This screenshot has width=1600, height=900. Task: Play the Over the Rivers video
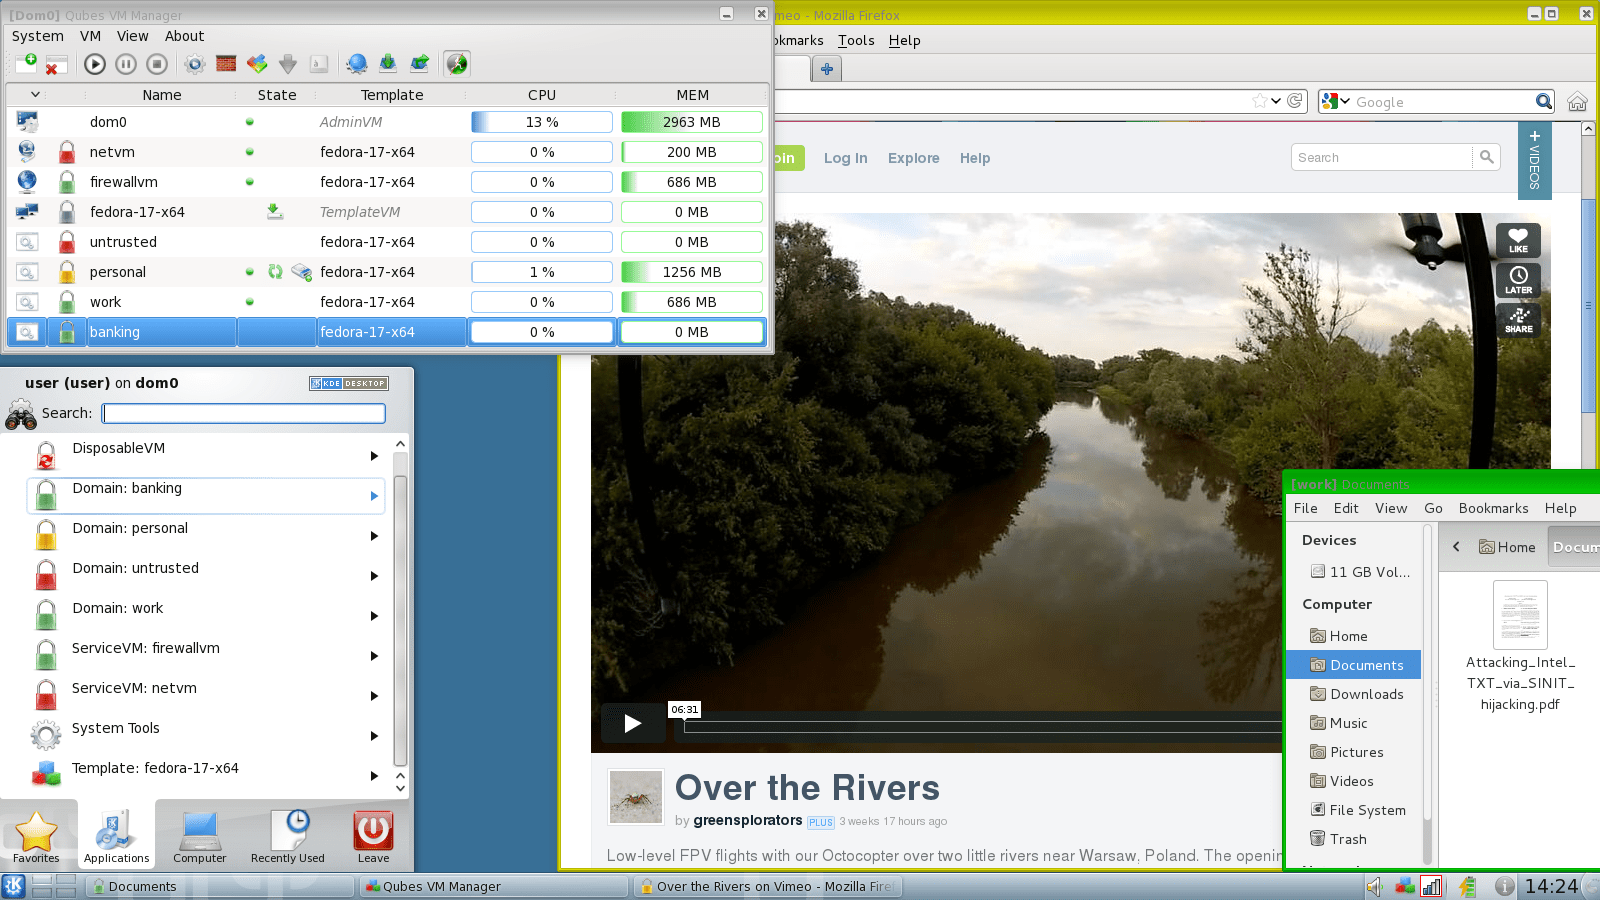(x=633, y=722)
